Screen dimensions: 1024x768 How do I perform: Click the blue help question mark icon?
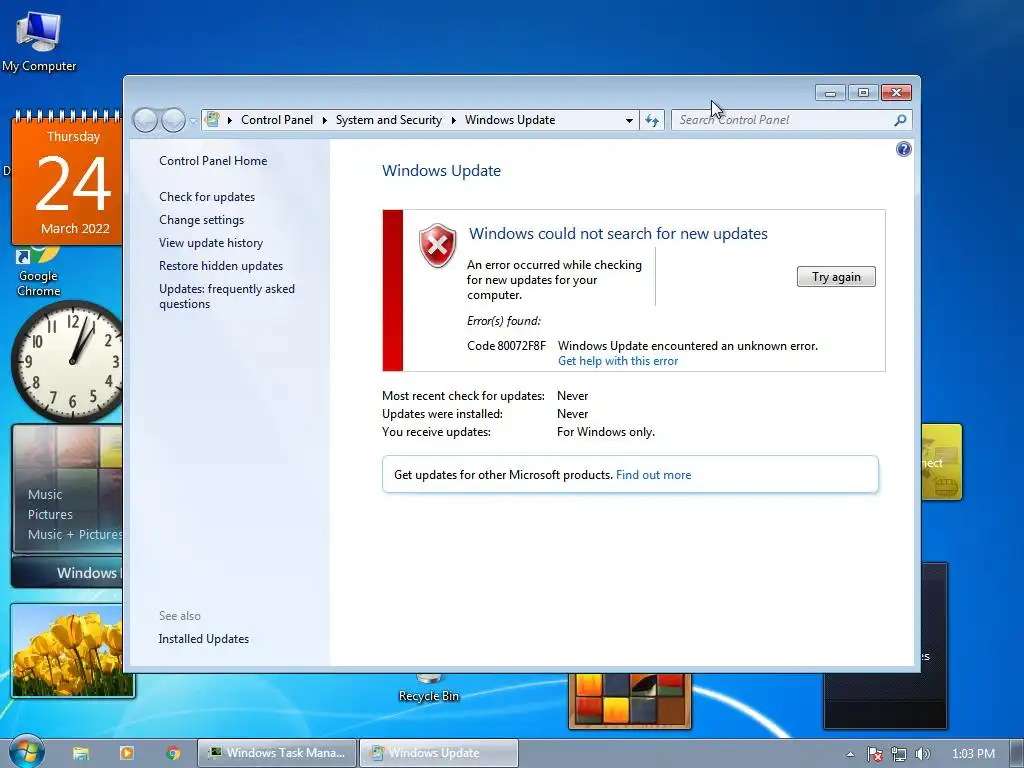point(903,149)
